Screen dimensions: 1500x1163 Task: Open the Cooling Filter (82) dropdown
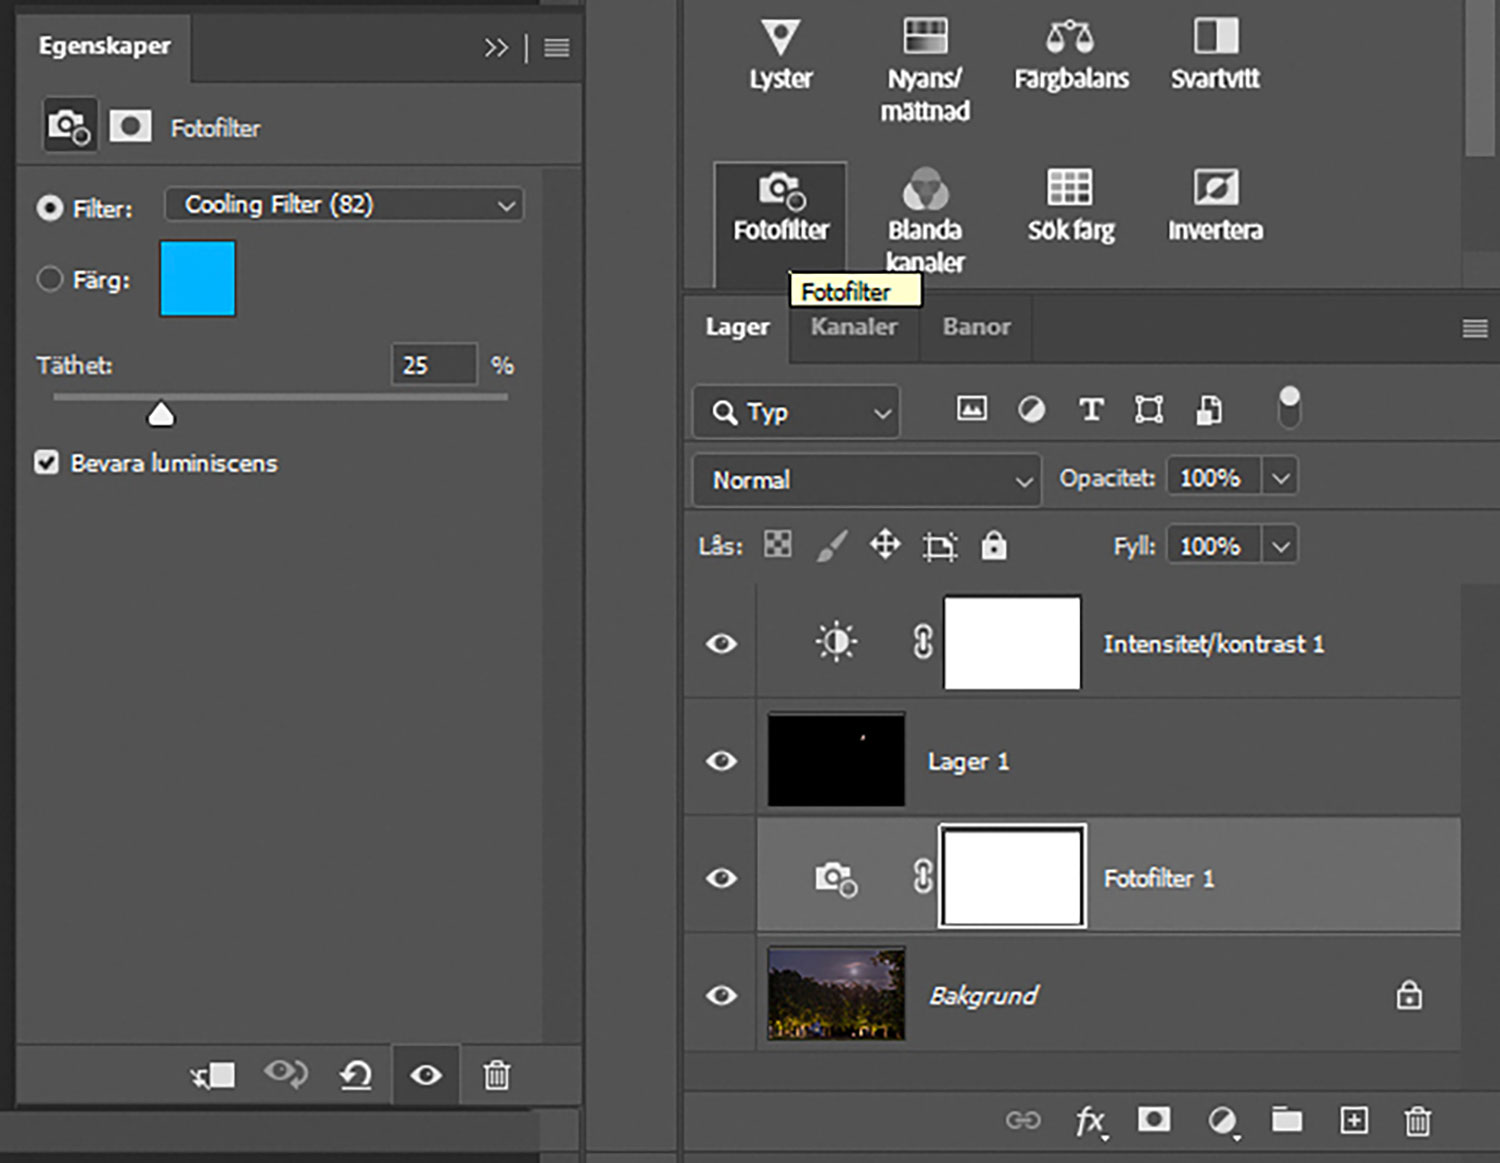pos(343,205)
